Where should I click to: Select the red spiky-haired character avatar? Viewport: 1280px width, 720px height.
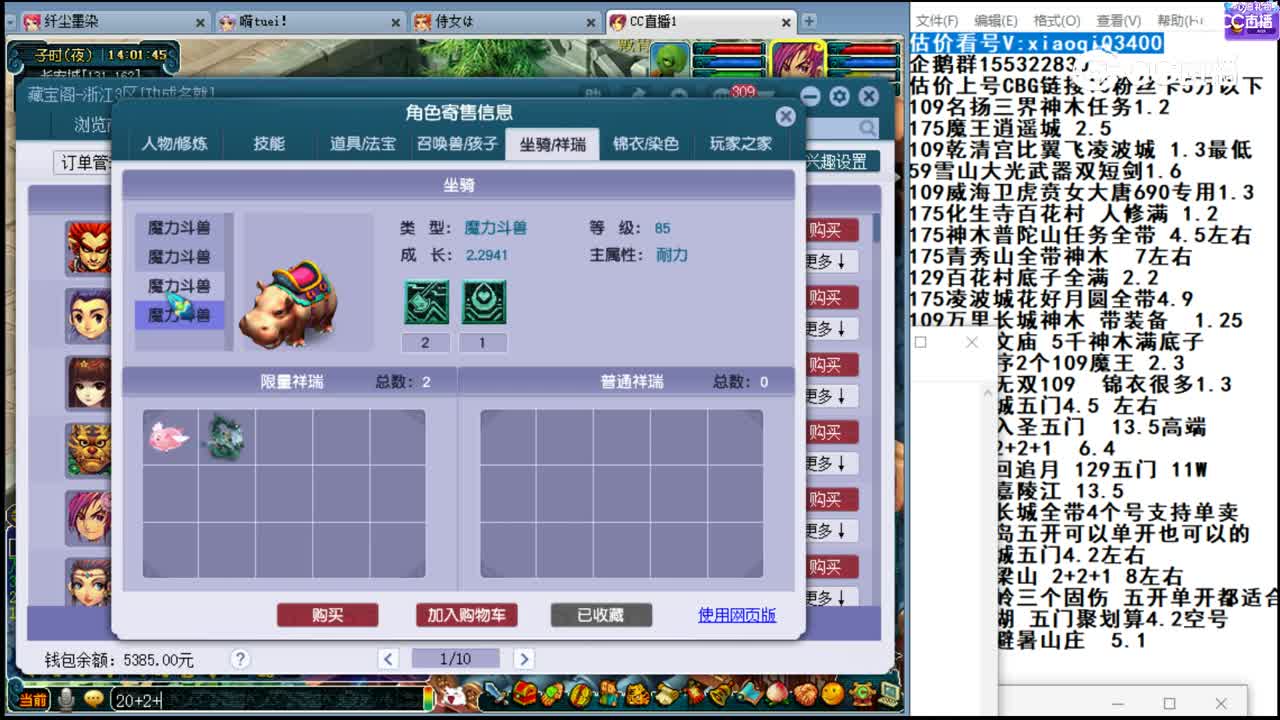point(88,247)
